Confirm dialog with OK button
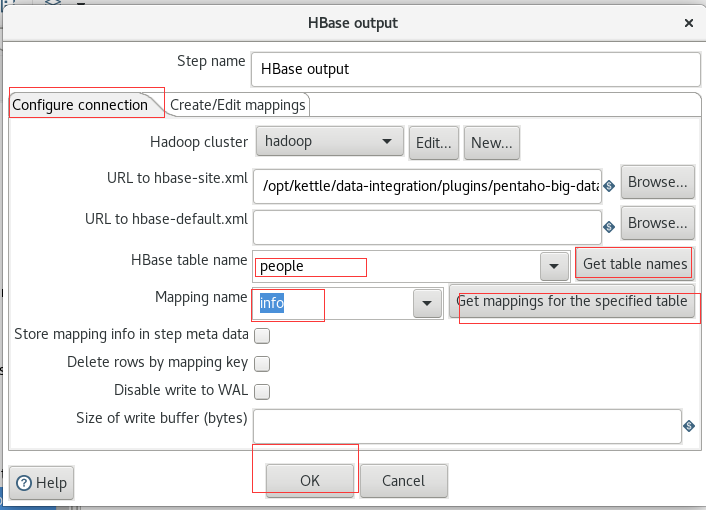 (x=310, y=481)
